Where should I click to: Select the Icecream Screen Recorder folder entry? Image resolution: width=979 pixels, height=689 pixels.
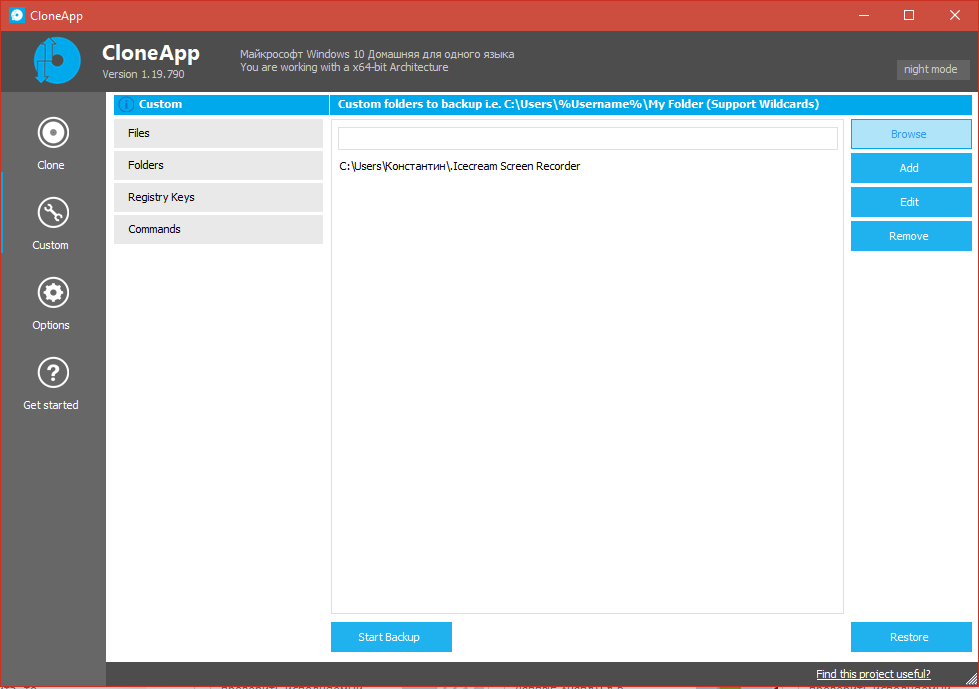(x=460, y=166)
